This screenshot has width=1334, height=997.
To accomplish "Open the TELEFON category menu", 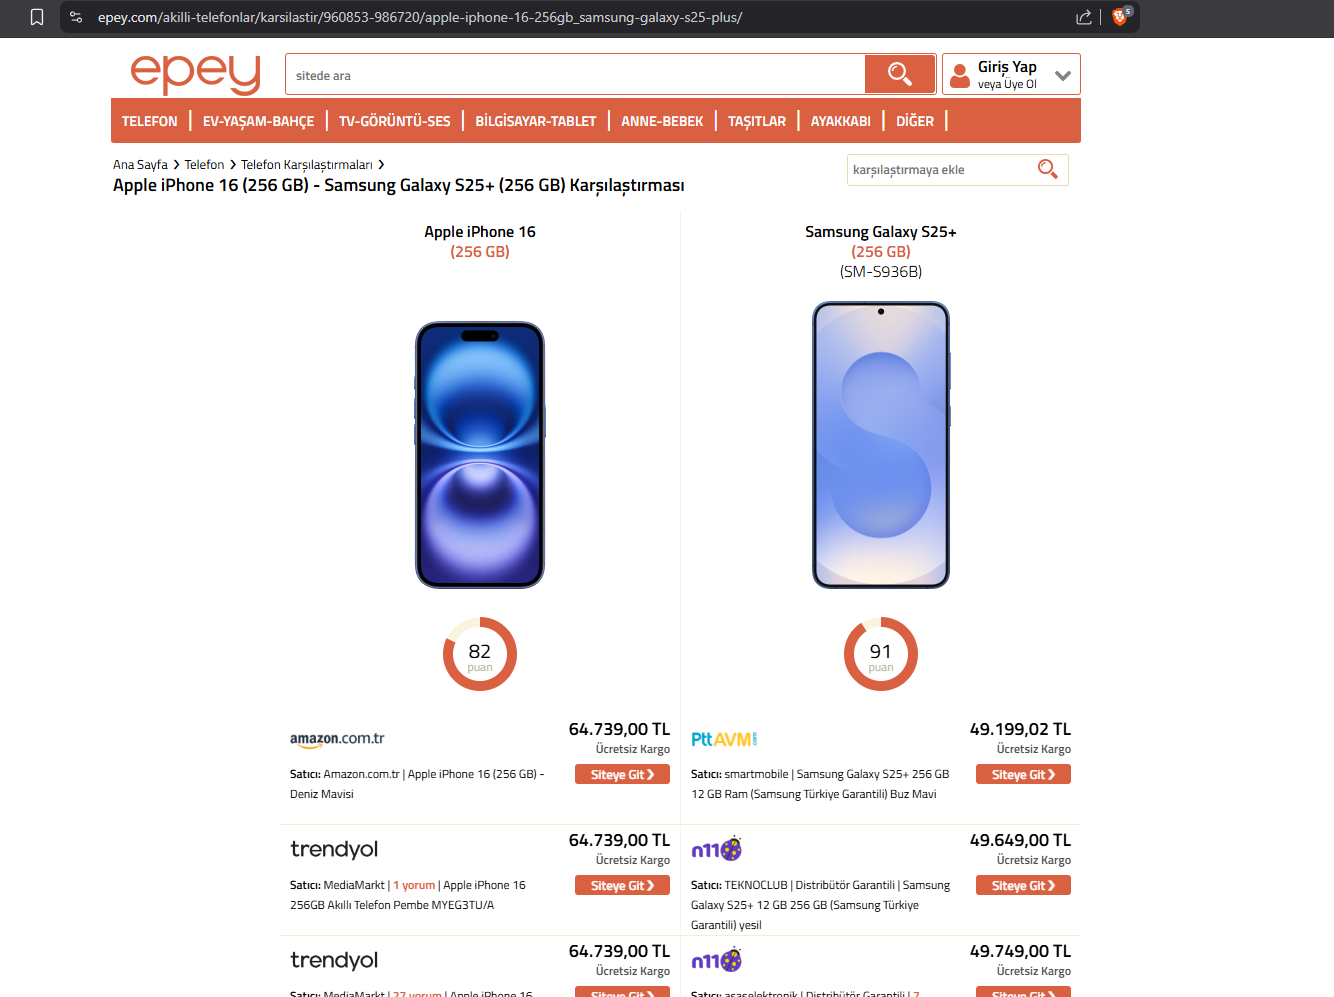I will pos(150,121).
